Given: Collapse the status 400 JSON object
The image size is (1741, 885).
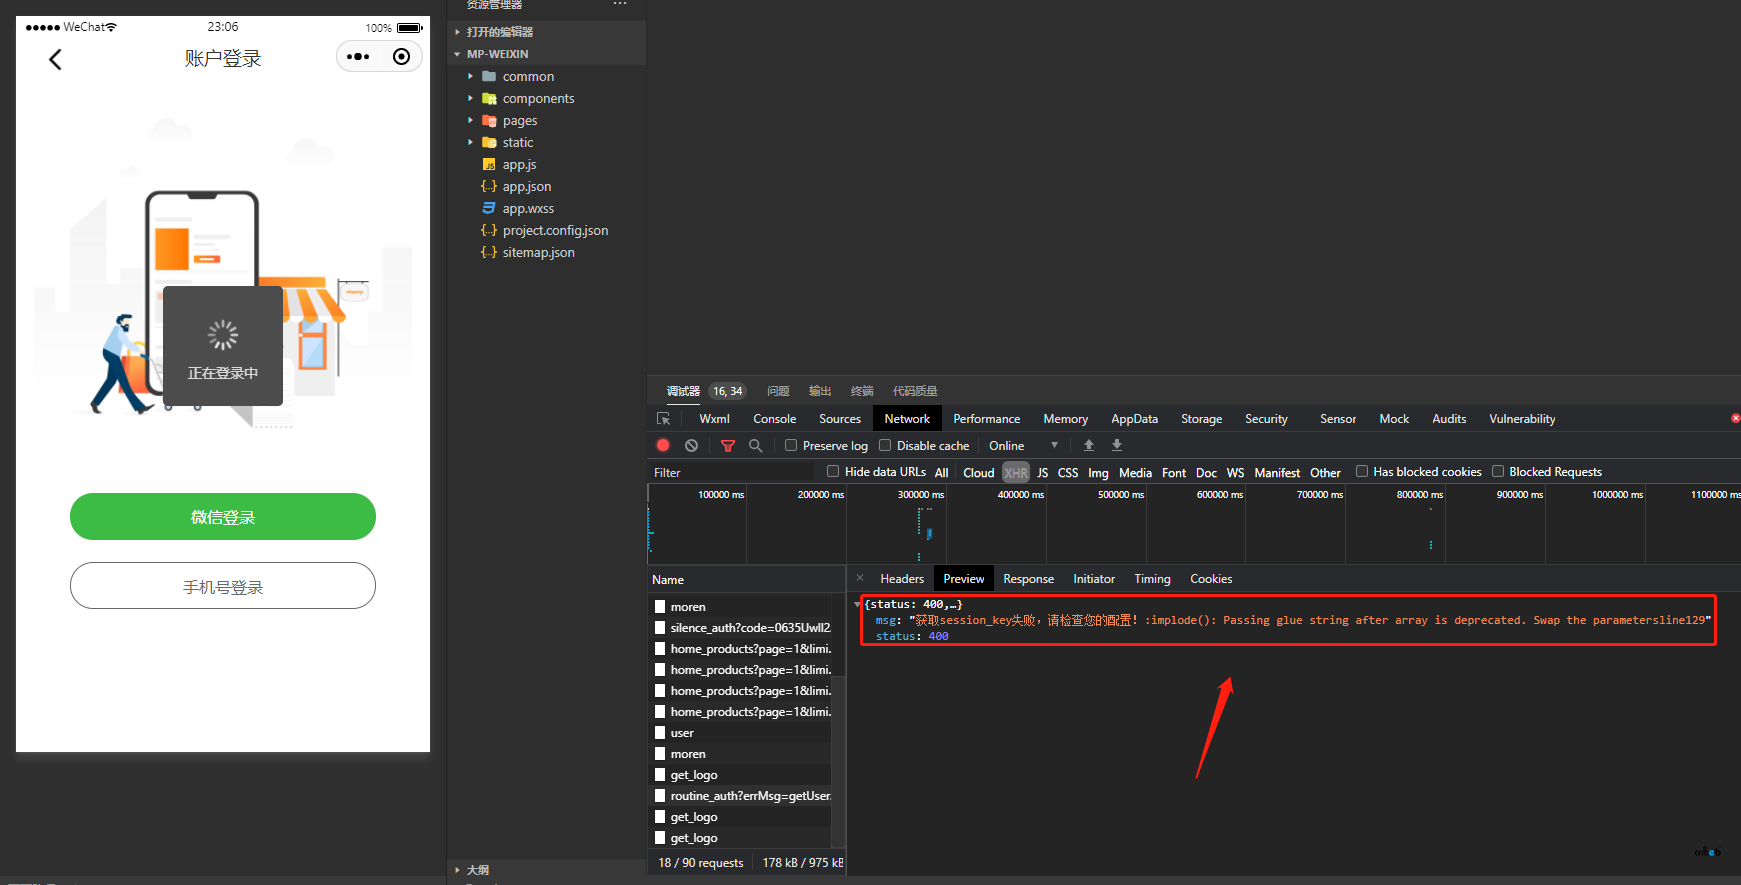Looking at the screenshot, I should pos(857,604).
